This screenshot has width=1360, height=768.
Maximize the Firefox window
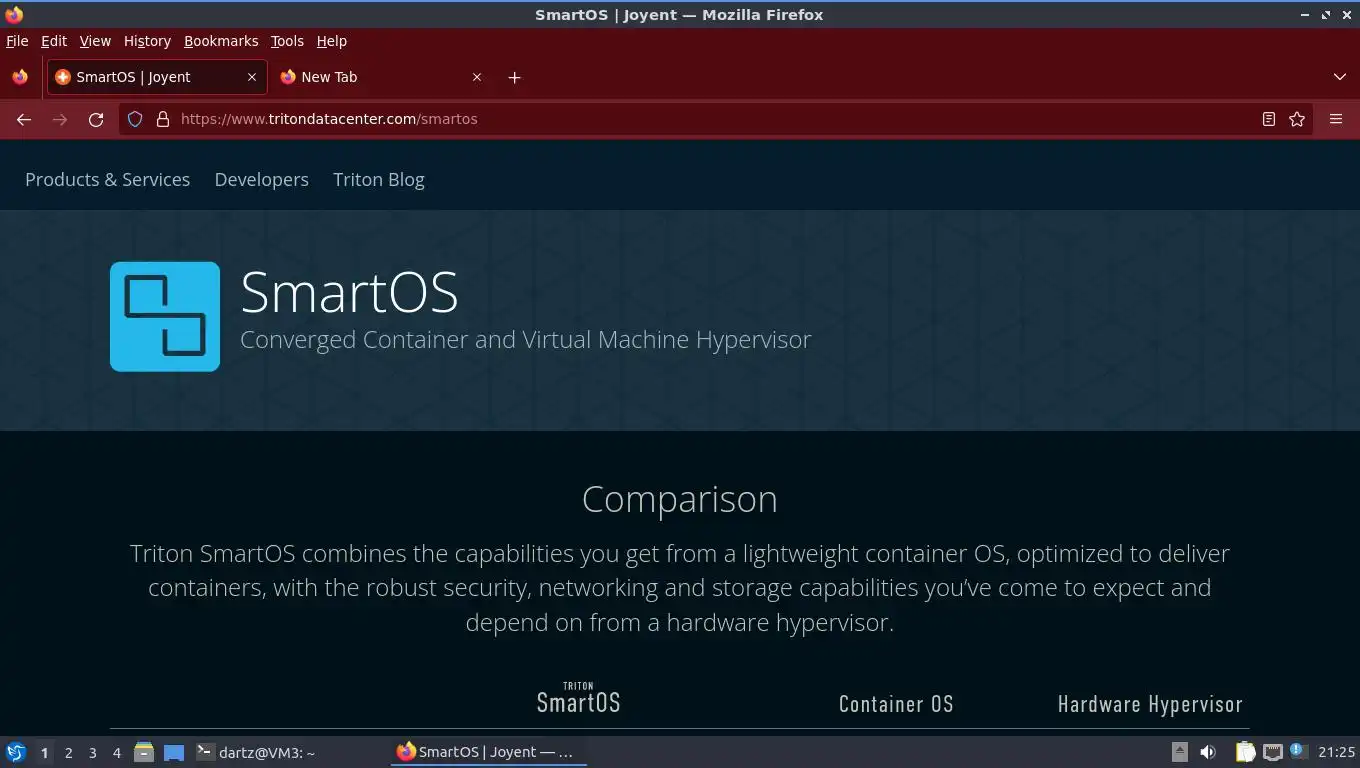[x=1326, y=15]
